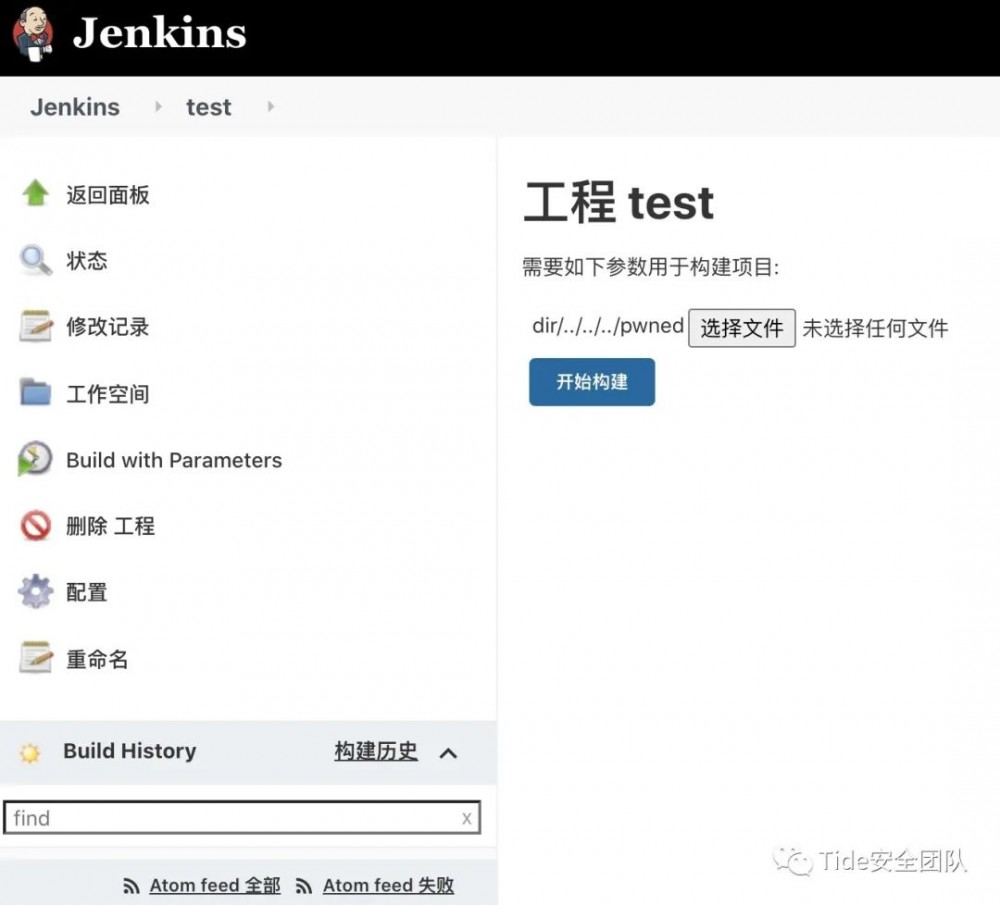Click 选择文件 to choose a file
The width and height of the screenshot is (1000, 905).
pos(742,328)
